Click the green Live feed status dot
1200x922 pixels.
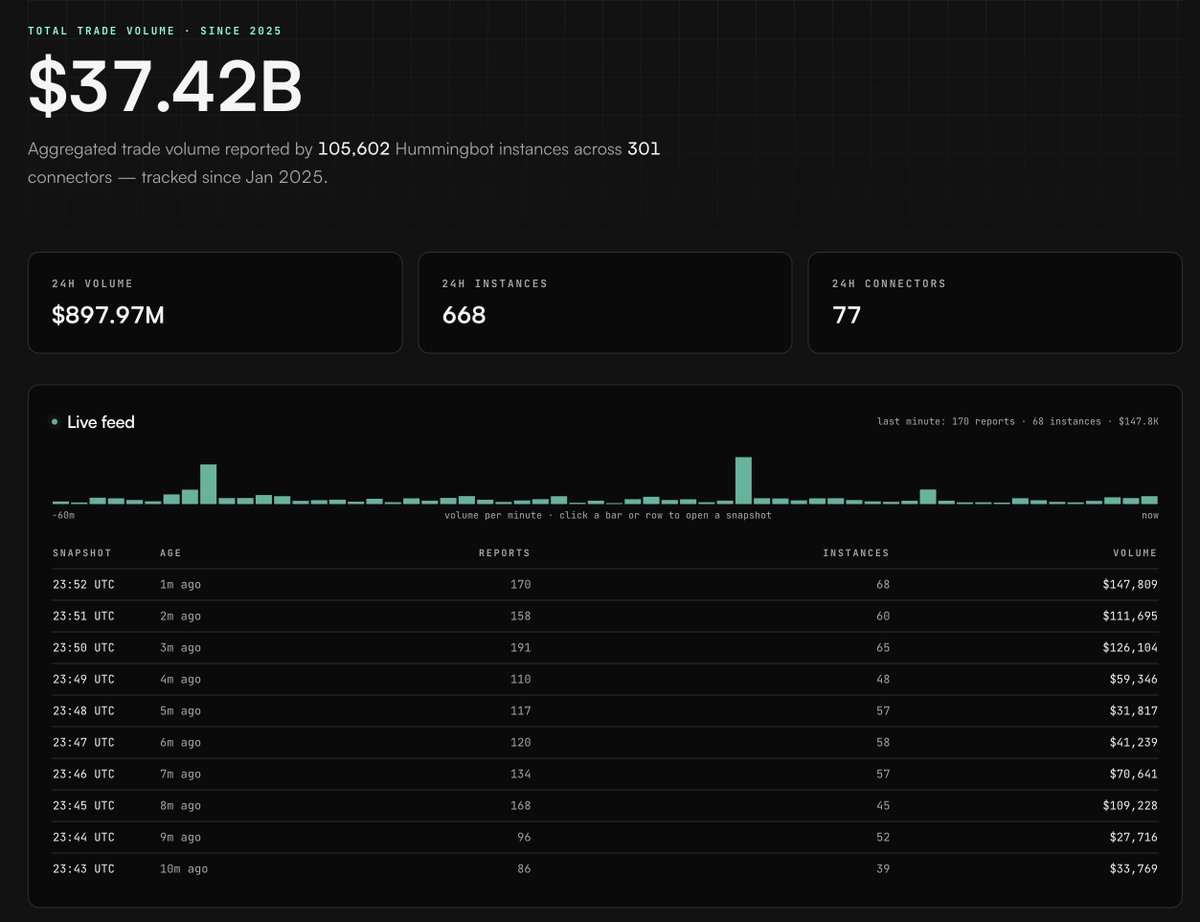click(55, 422)
